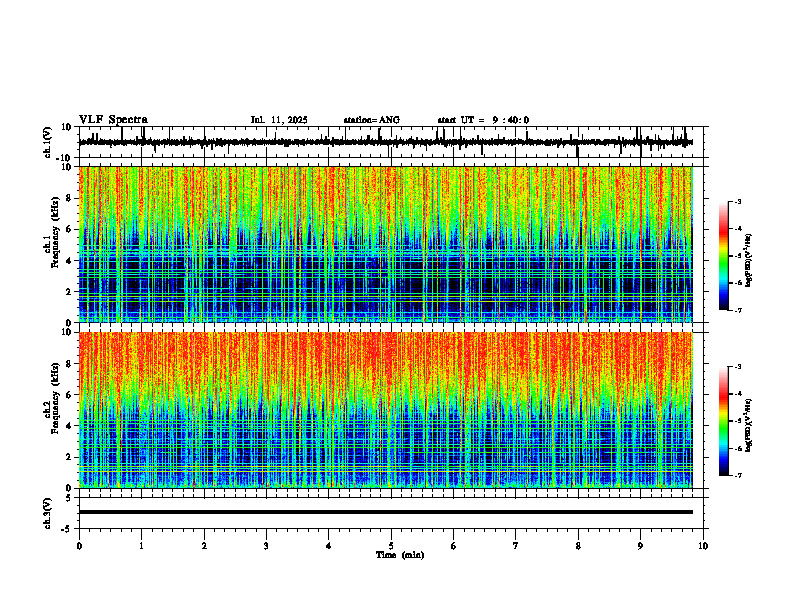Click the ch.1 spectrogram color scale bar
This screenshot has height=612, width=792.
point(724,256)
